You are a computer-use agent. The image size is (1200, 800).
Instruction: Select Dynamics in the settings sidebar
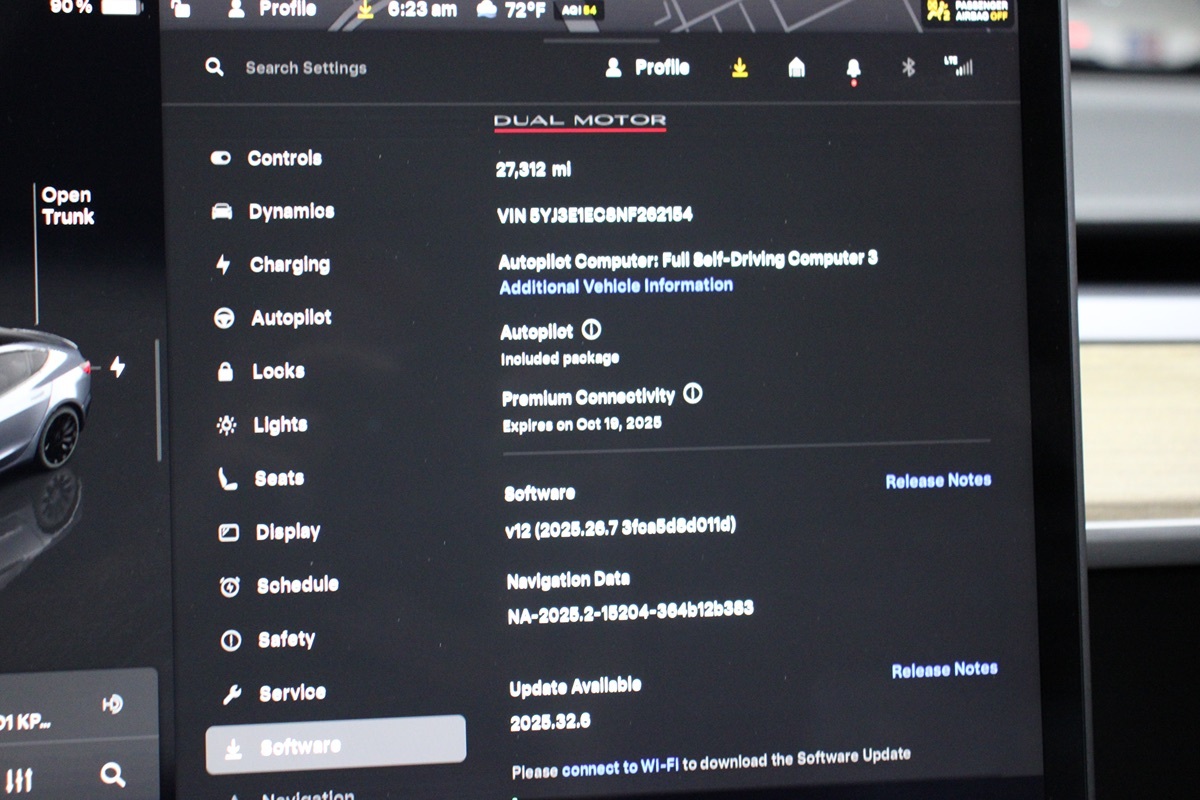click(290, 211)
